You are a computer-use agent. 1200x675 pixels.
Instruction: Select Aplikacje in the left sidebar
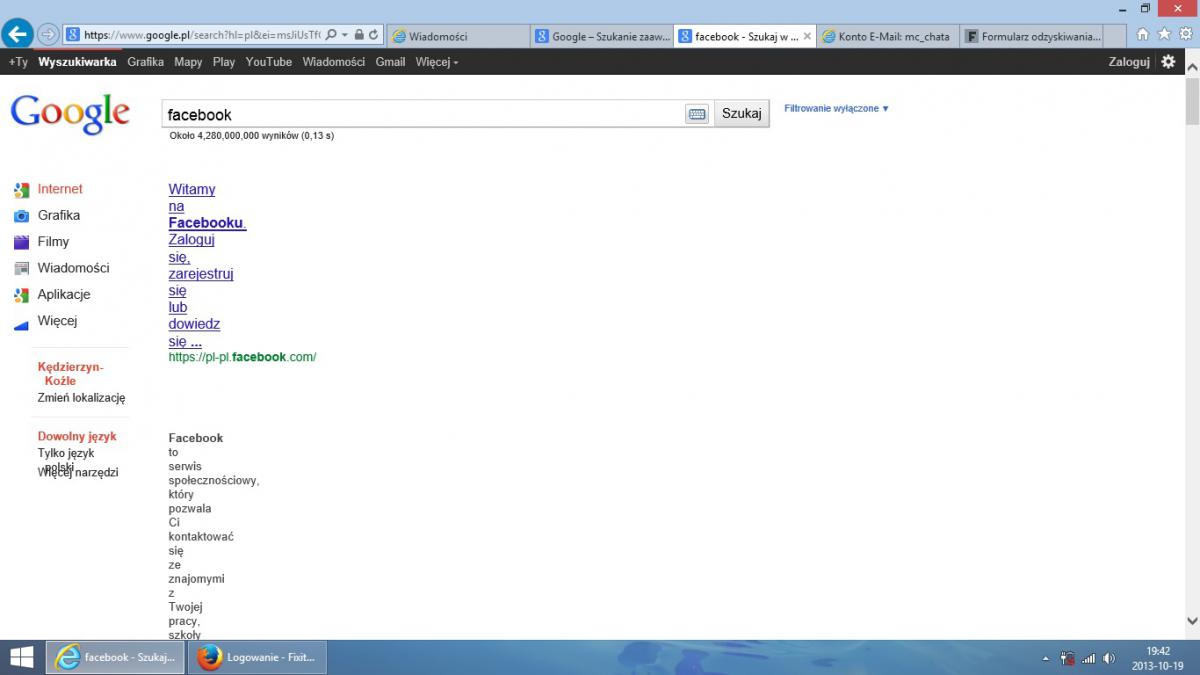click(x=64, y=295)
